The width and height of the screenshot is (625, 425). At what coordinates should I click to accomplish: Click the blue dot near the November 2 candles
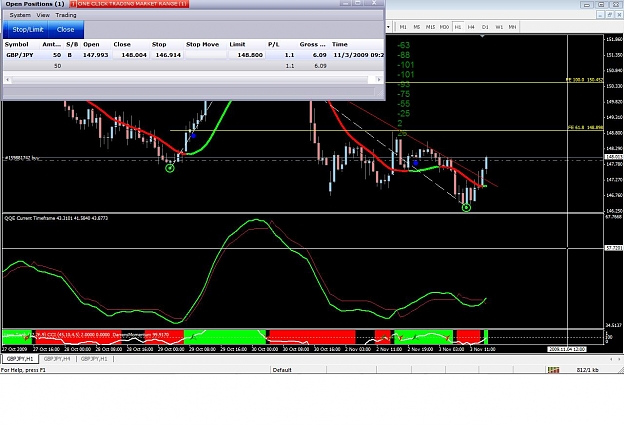(416, 163)
